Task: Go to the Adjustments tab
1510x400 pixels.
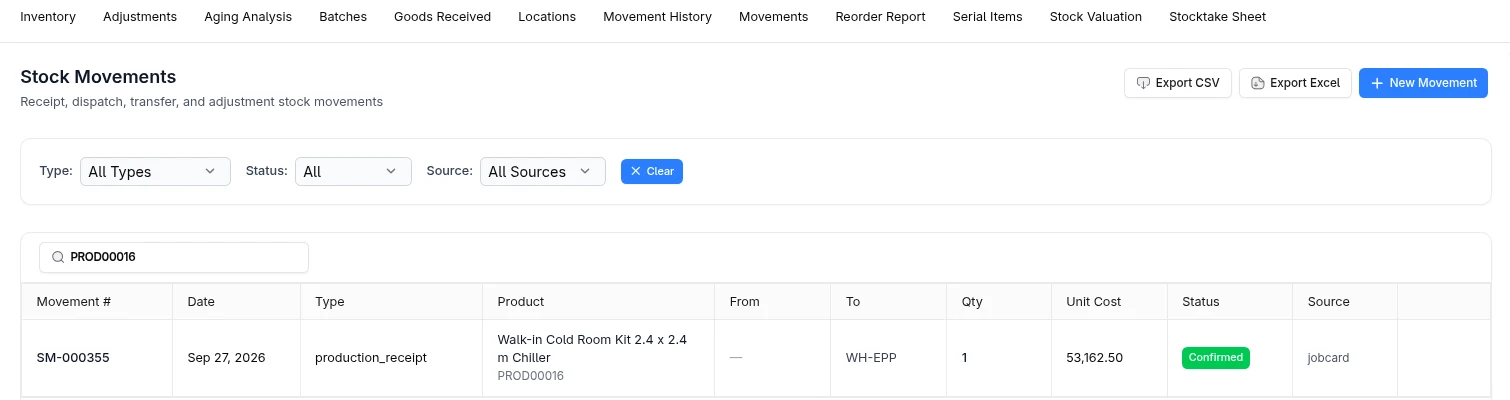Action: pyautogui.click(x=140, y=17)
